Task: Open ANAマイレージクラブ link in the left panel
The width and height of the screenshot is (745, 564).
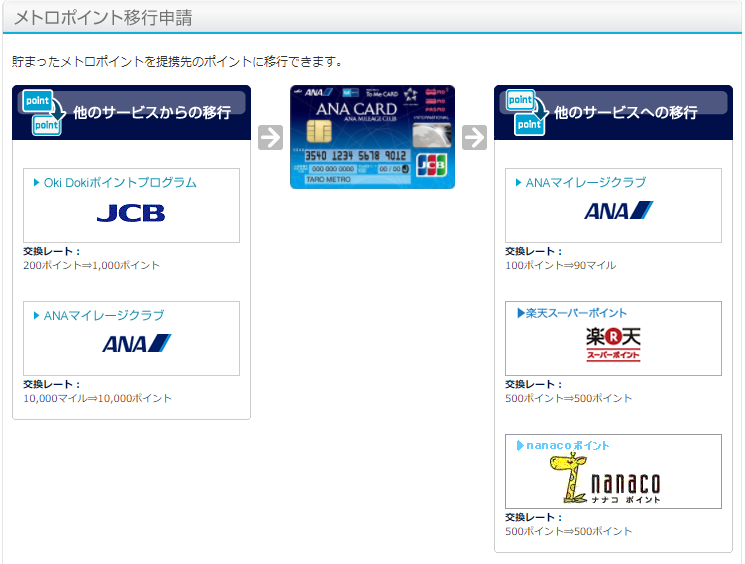Action: click(x=104, y=315)
